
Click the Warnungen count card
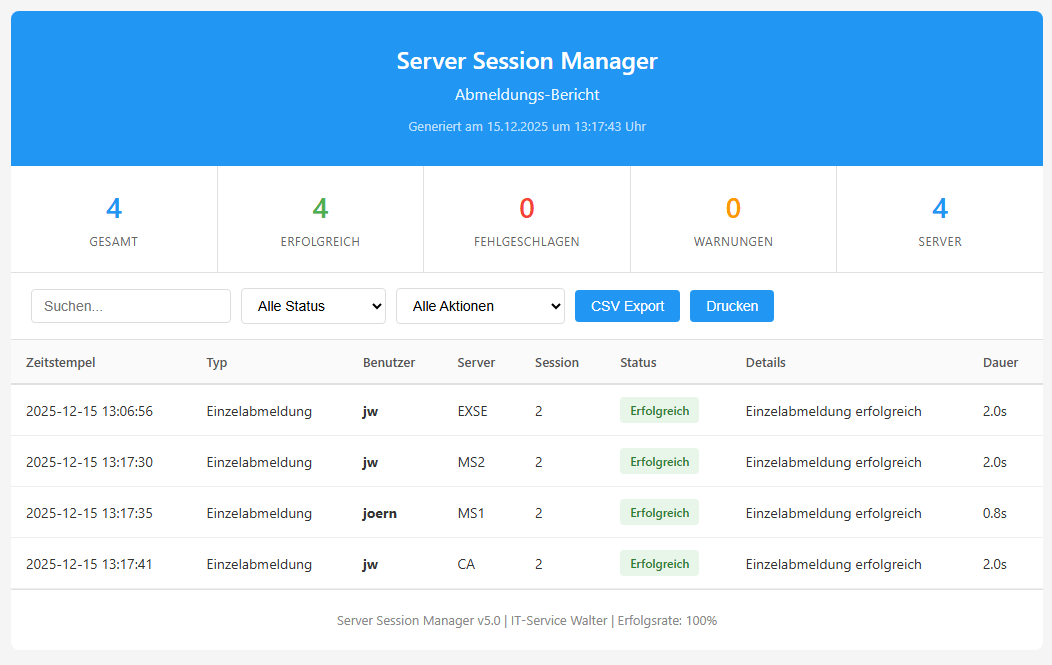(x=733, y=220)
